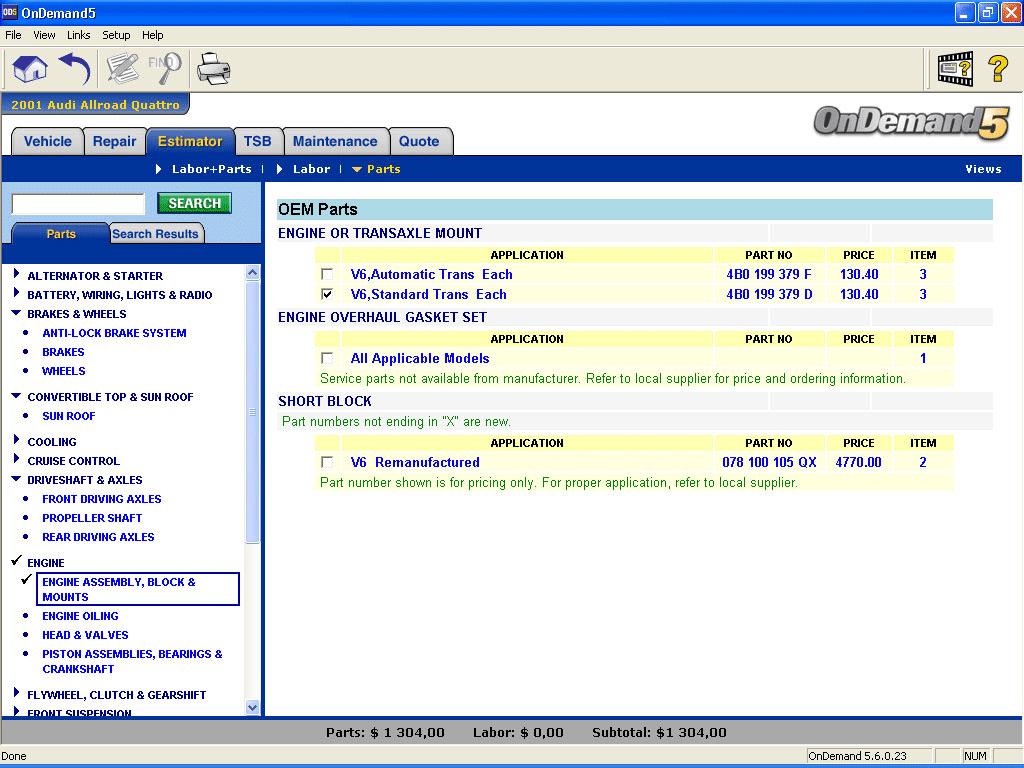Expand the COOLING category
1024x768 pixels.
click(16, 440)
